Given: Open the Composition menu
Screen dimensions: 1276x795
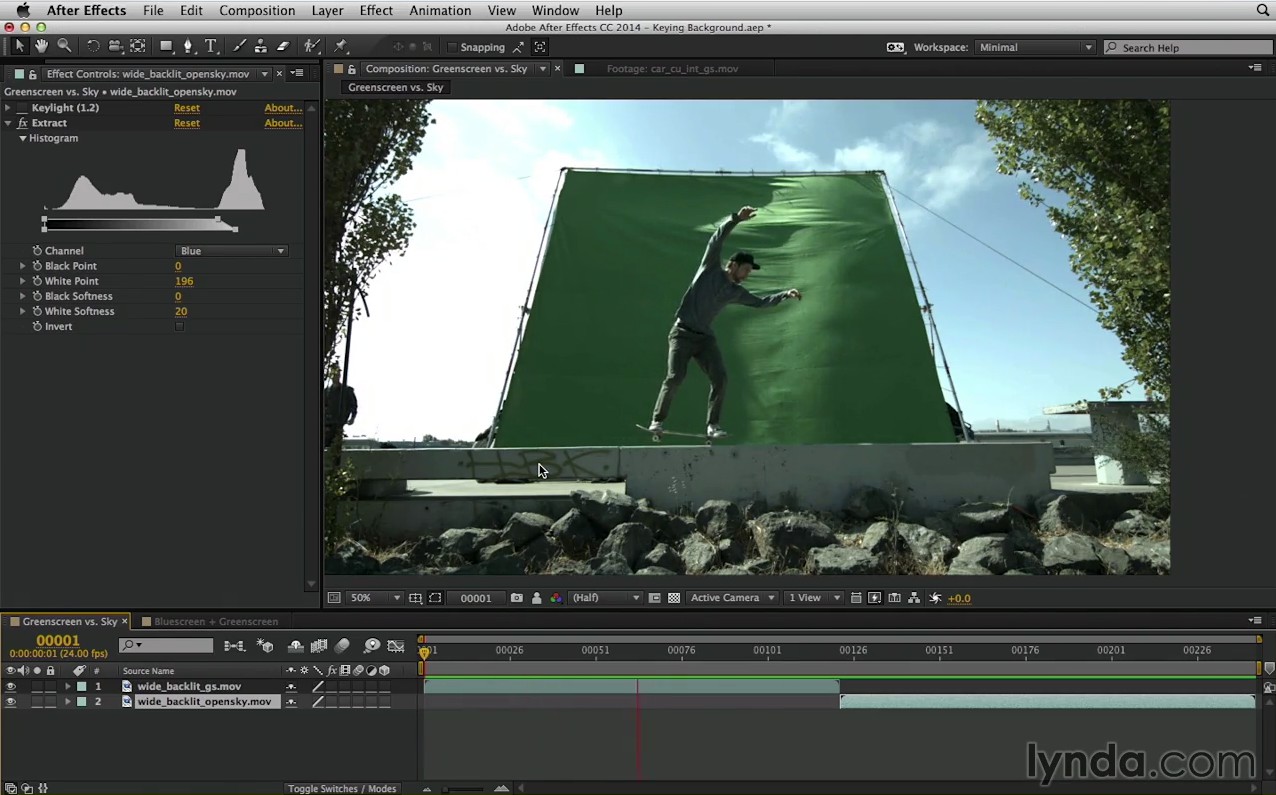Looking at the screenshot, I should [257, 10].
